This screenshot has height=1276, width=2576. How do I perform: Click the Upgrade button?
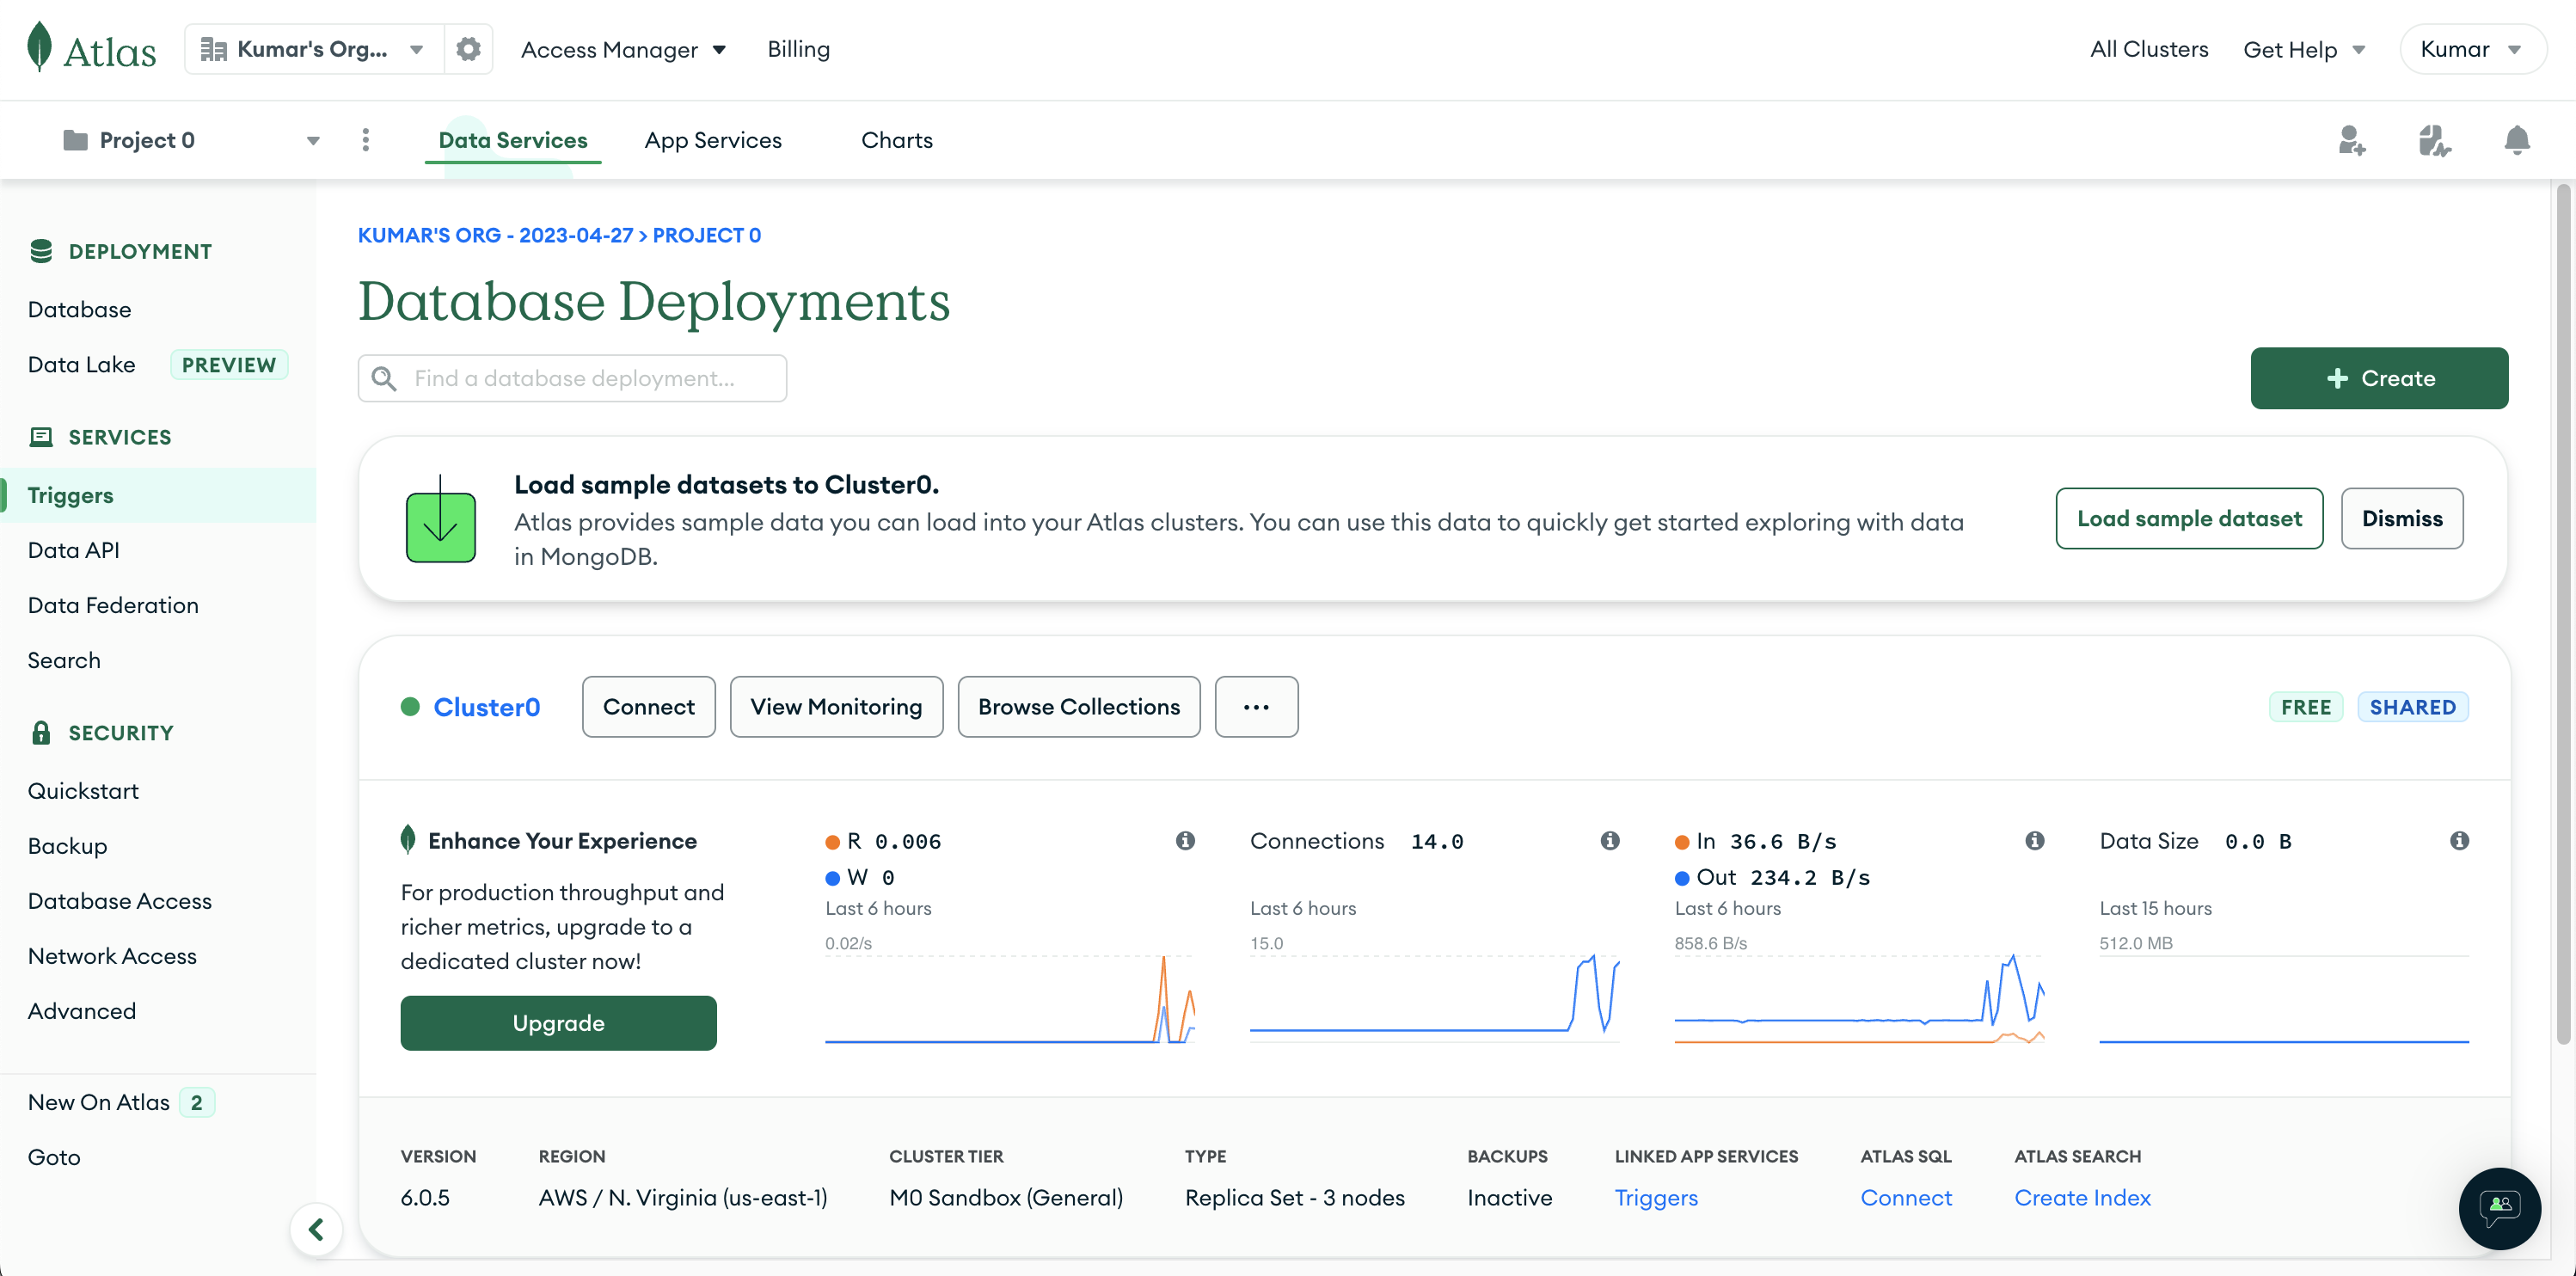coord(558,1023)
